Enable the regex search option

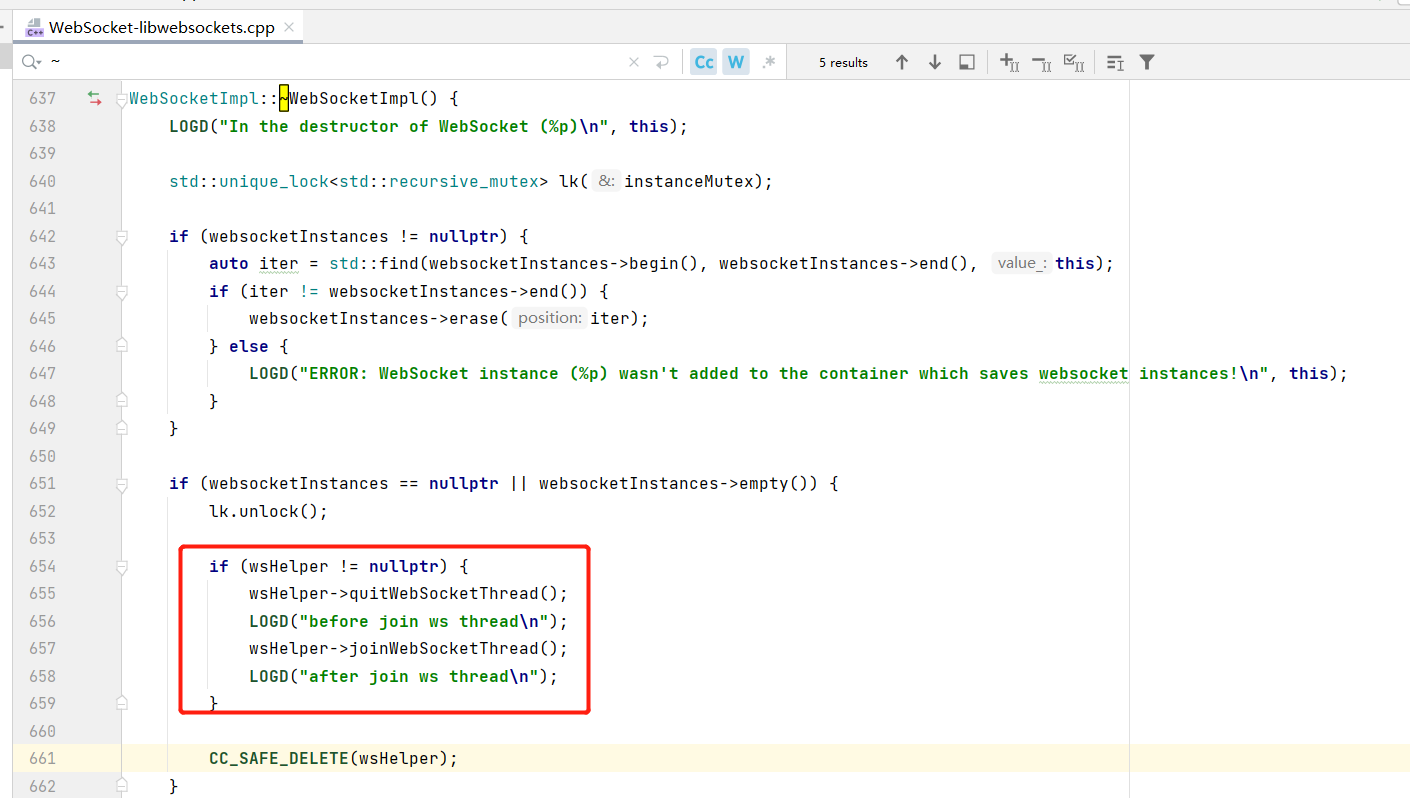pyautogui.click(x=769, y=61)
